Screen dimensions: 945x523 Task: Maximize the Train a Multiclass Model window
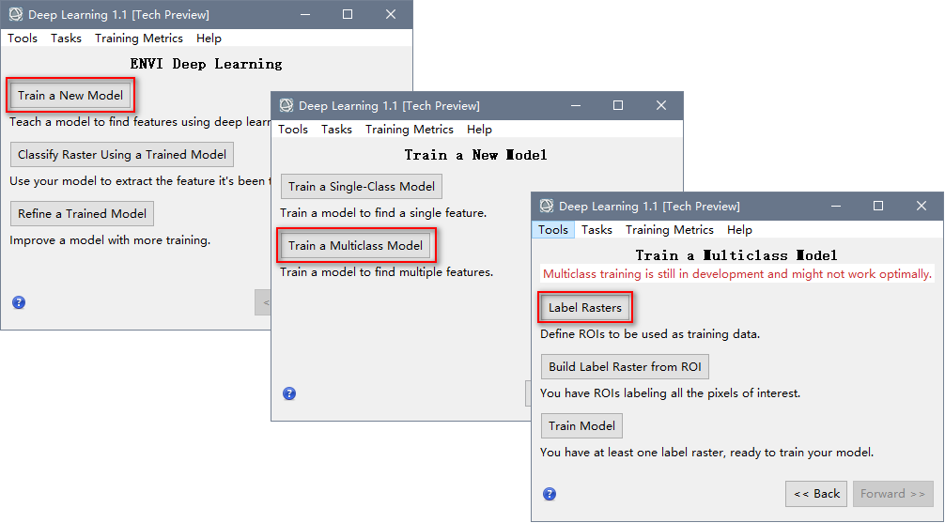click(x=878, y=206)
